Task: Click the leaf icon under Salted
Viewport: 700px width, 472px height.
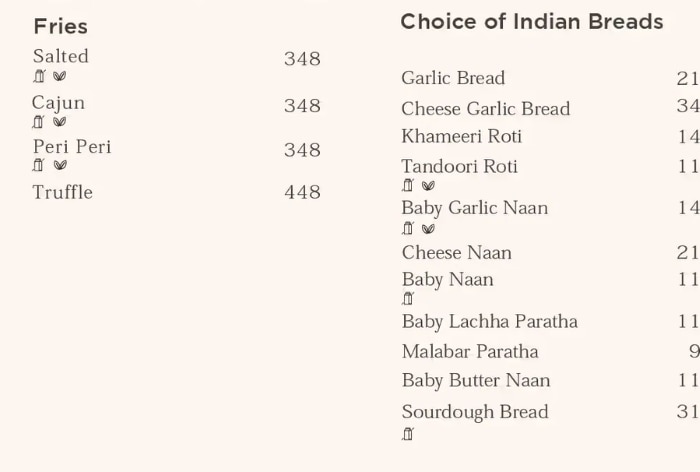Action: (60, 76)
